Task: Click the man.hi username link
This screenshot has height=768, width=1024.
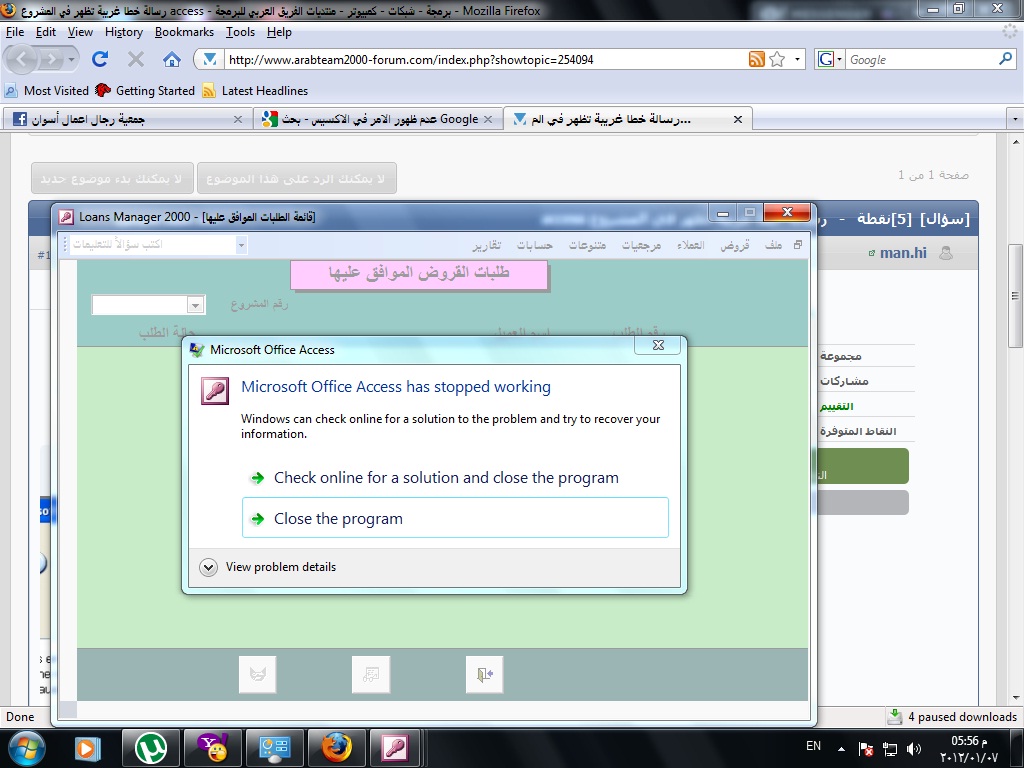Action: coord(903,253)
